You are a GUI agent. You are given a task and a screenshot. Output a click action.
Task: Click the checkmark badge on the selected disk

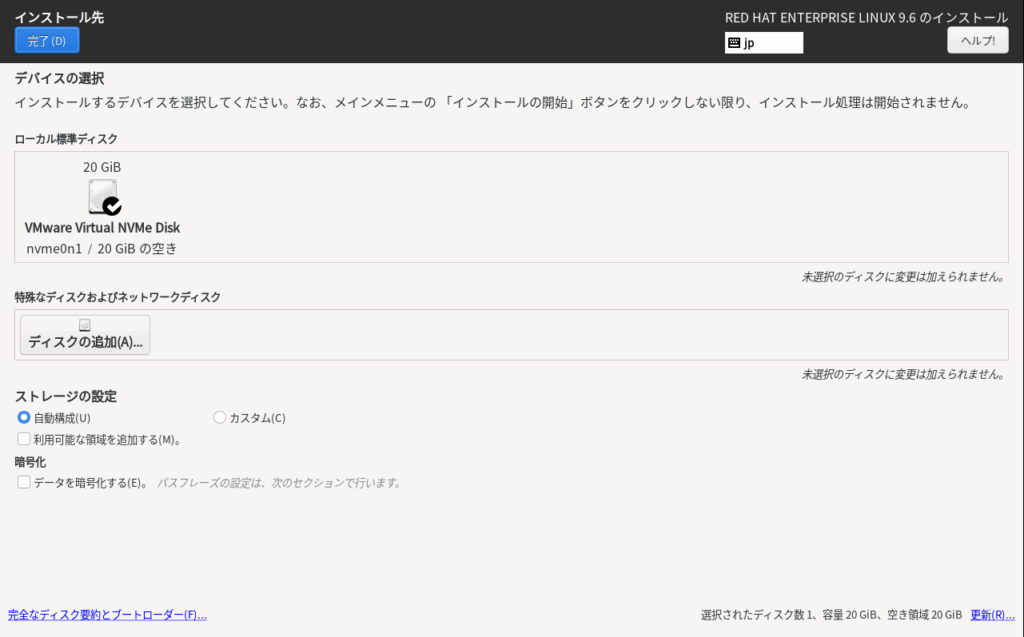(112, 206)
